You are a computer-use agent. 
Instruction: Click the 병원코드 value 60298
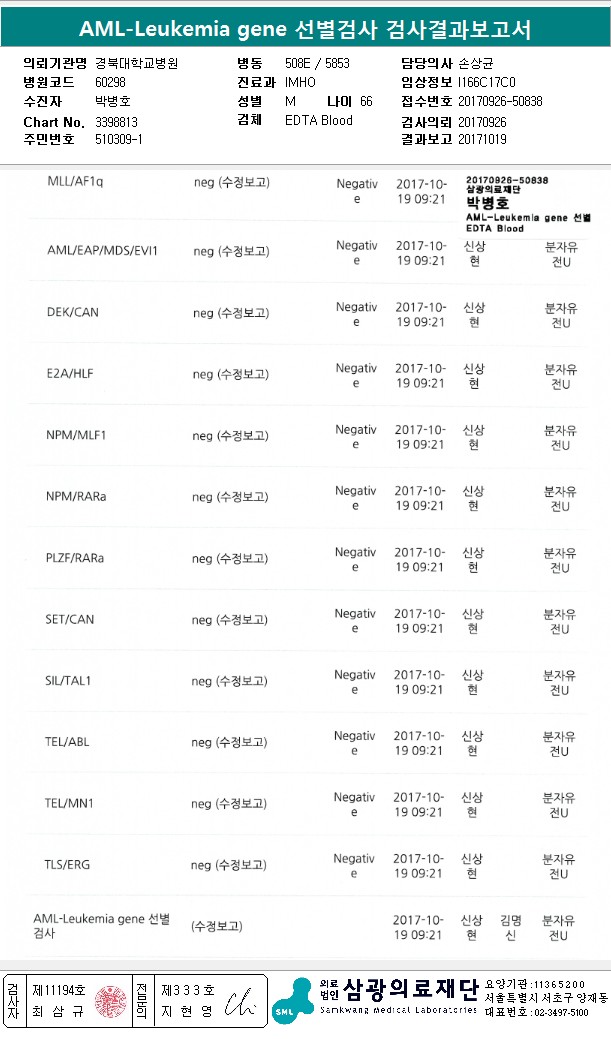point(110,82)
